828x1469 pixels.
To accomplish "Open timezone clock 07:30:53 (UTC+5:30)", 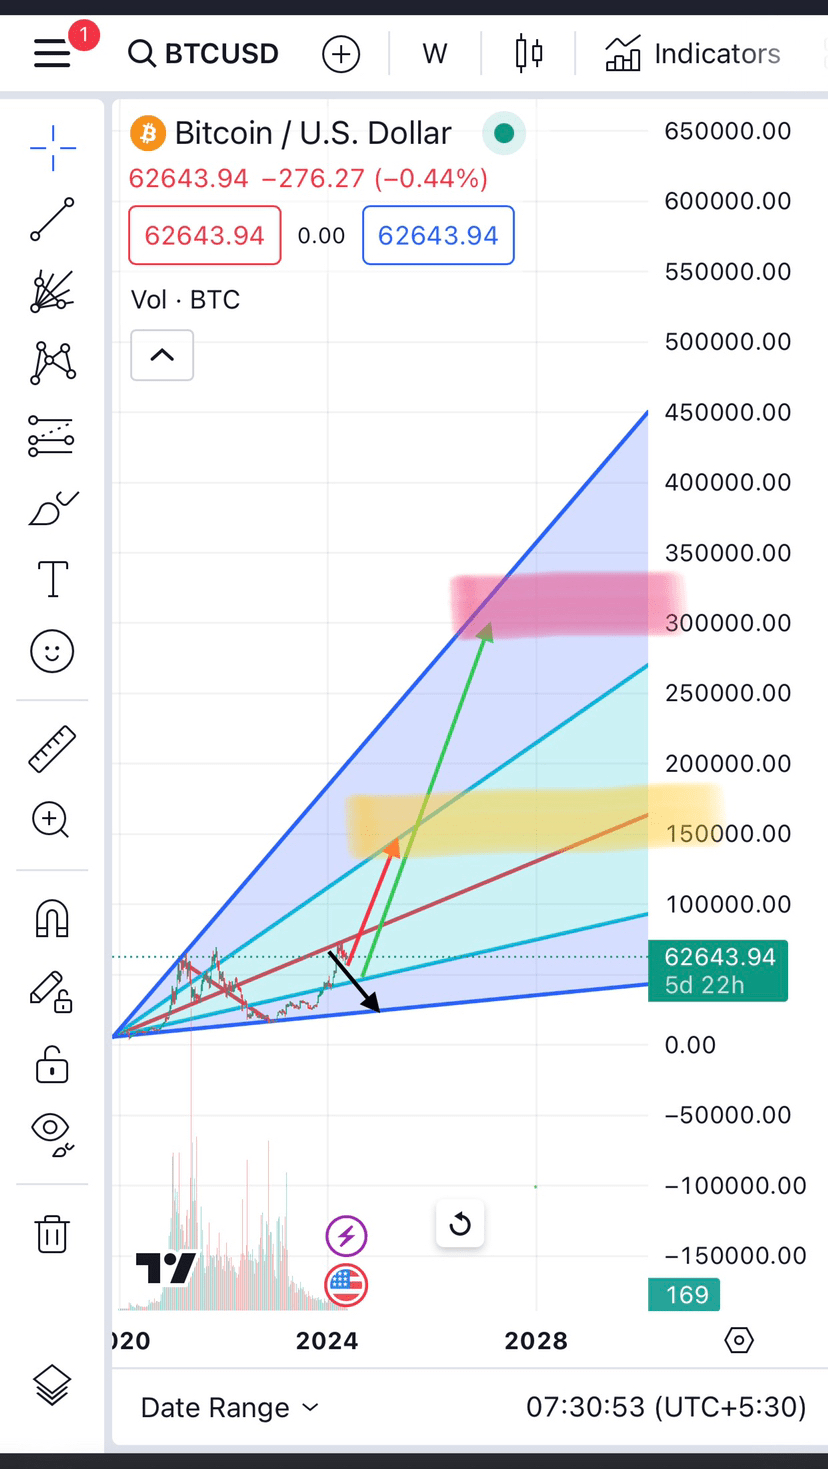I will point(666,1407).
